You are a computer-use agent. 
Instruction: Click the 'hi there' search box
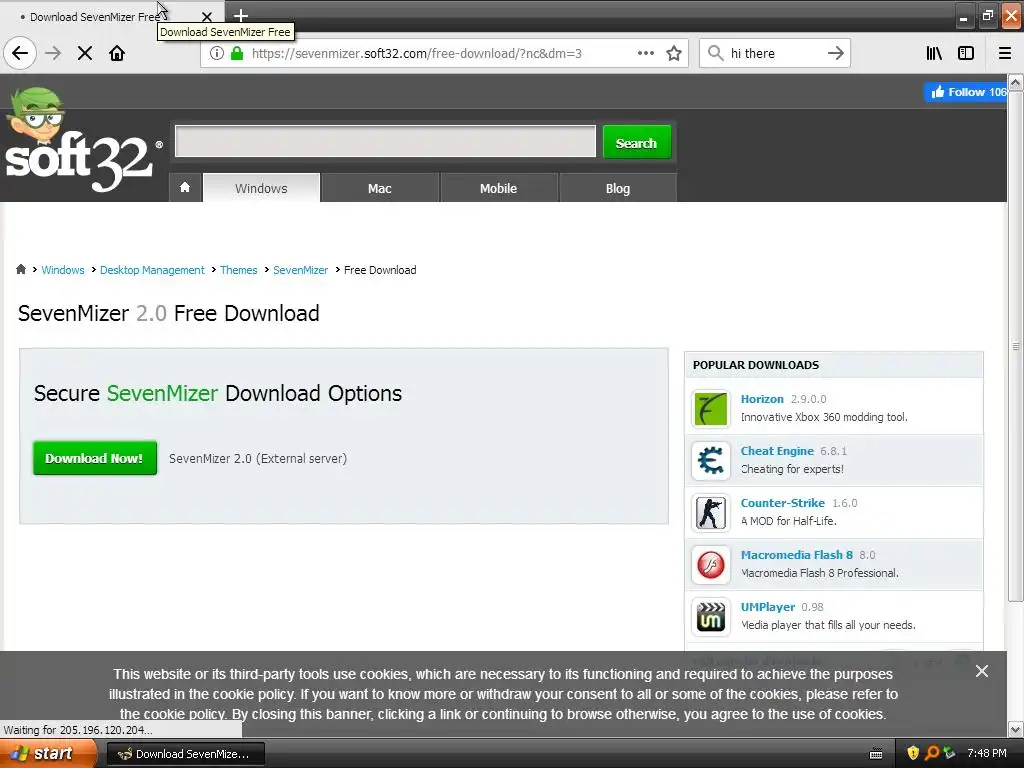point(774,54)
